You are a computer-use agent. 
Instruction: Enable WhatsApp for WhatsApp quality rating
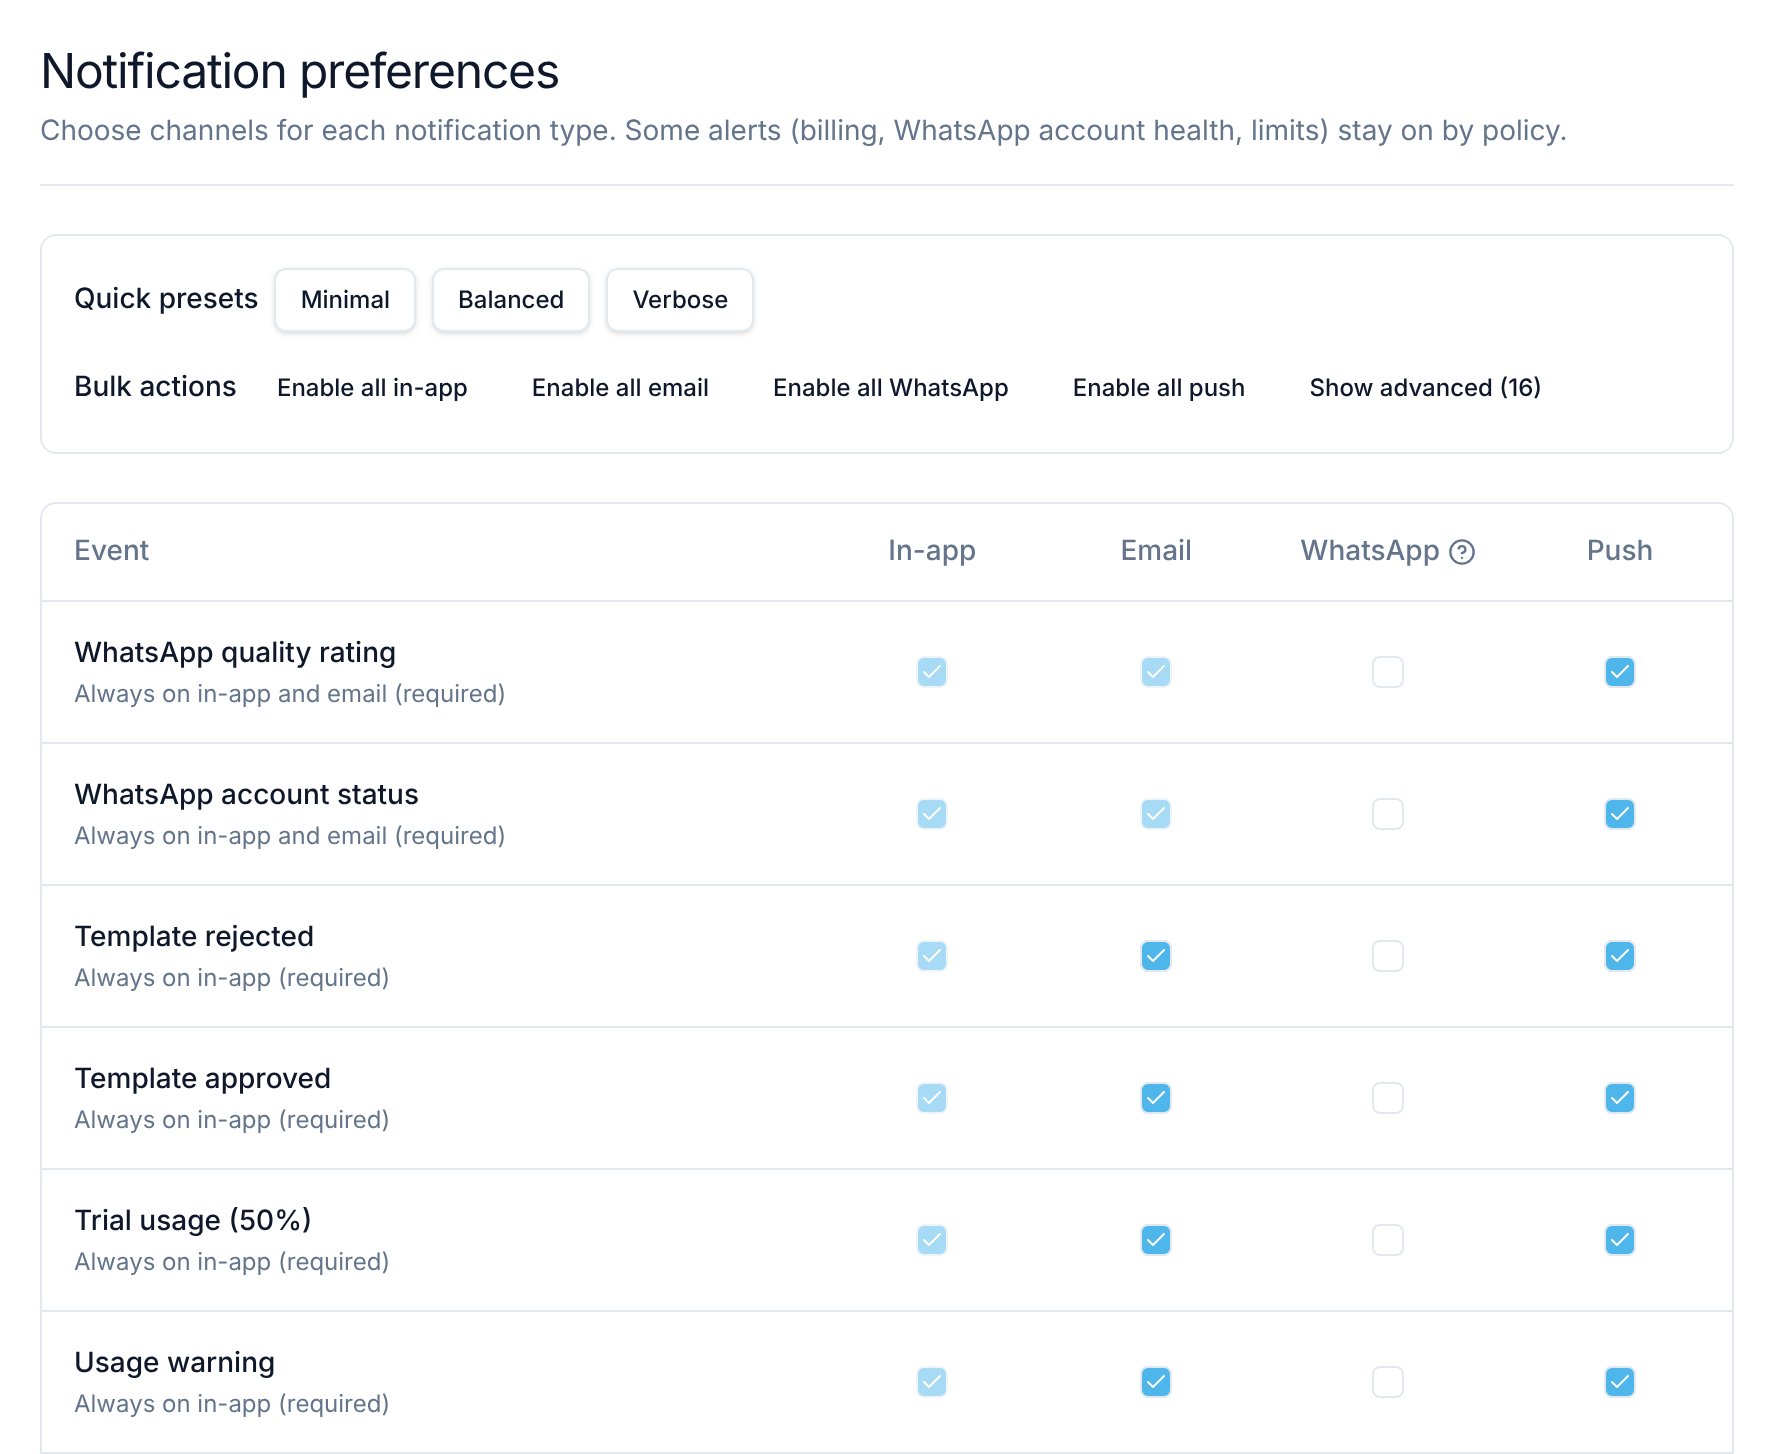tap(1388, 672)
